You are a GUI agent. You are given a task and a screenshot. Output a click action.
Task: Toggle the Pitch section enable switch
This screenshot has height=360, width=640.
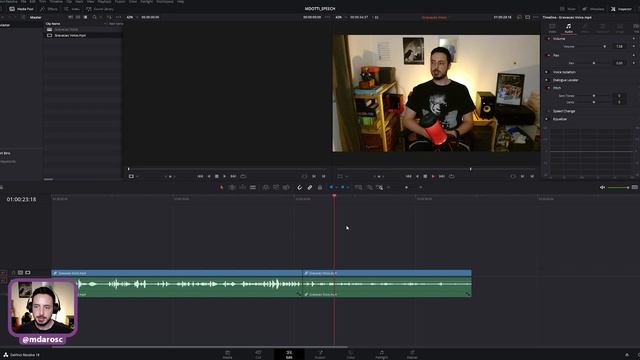point(548,88)
